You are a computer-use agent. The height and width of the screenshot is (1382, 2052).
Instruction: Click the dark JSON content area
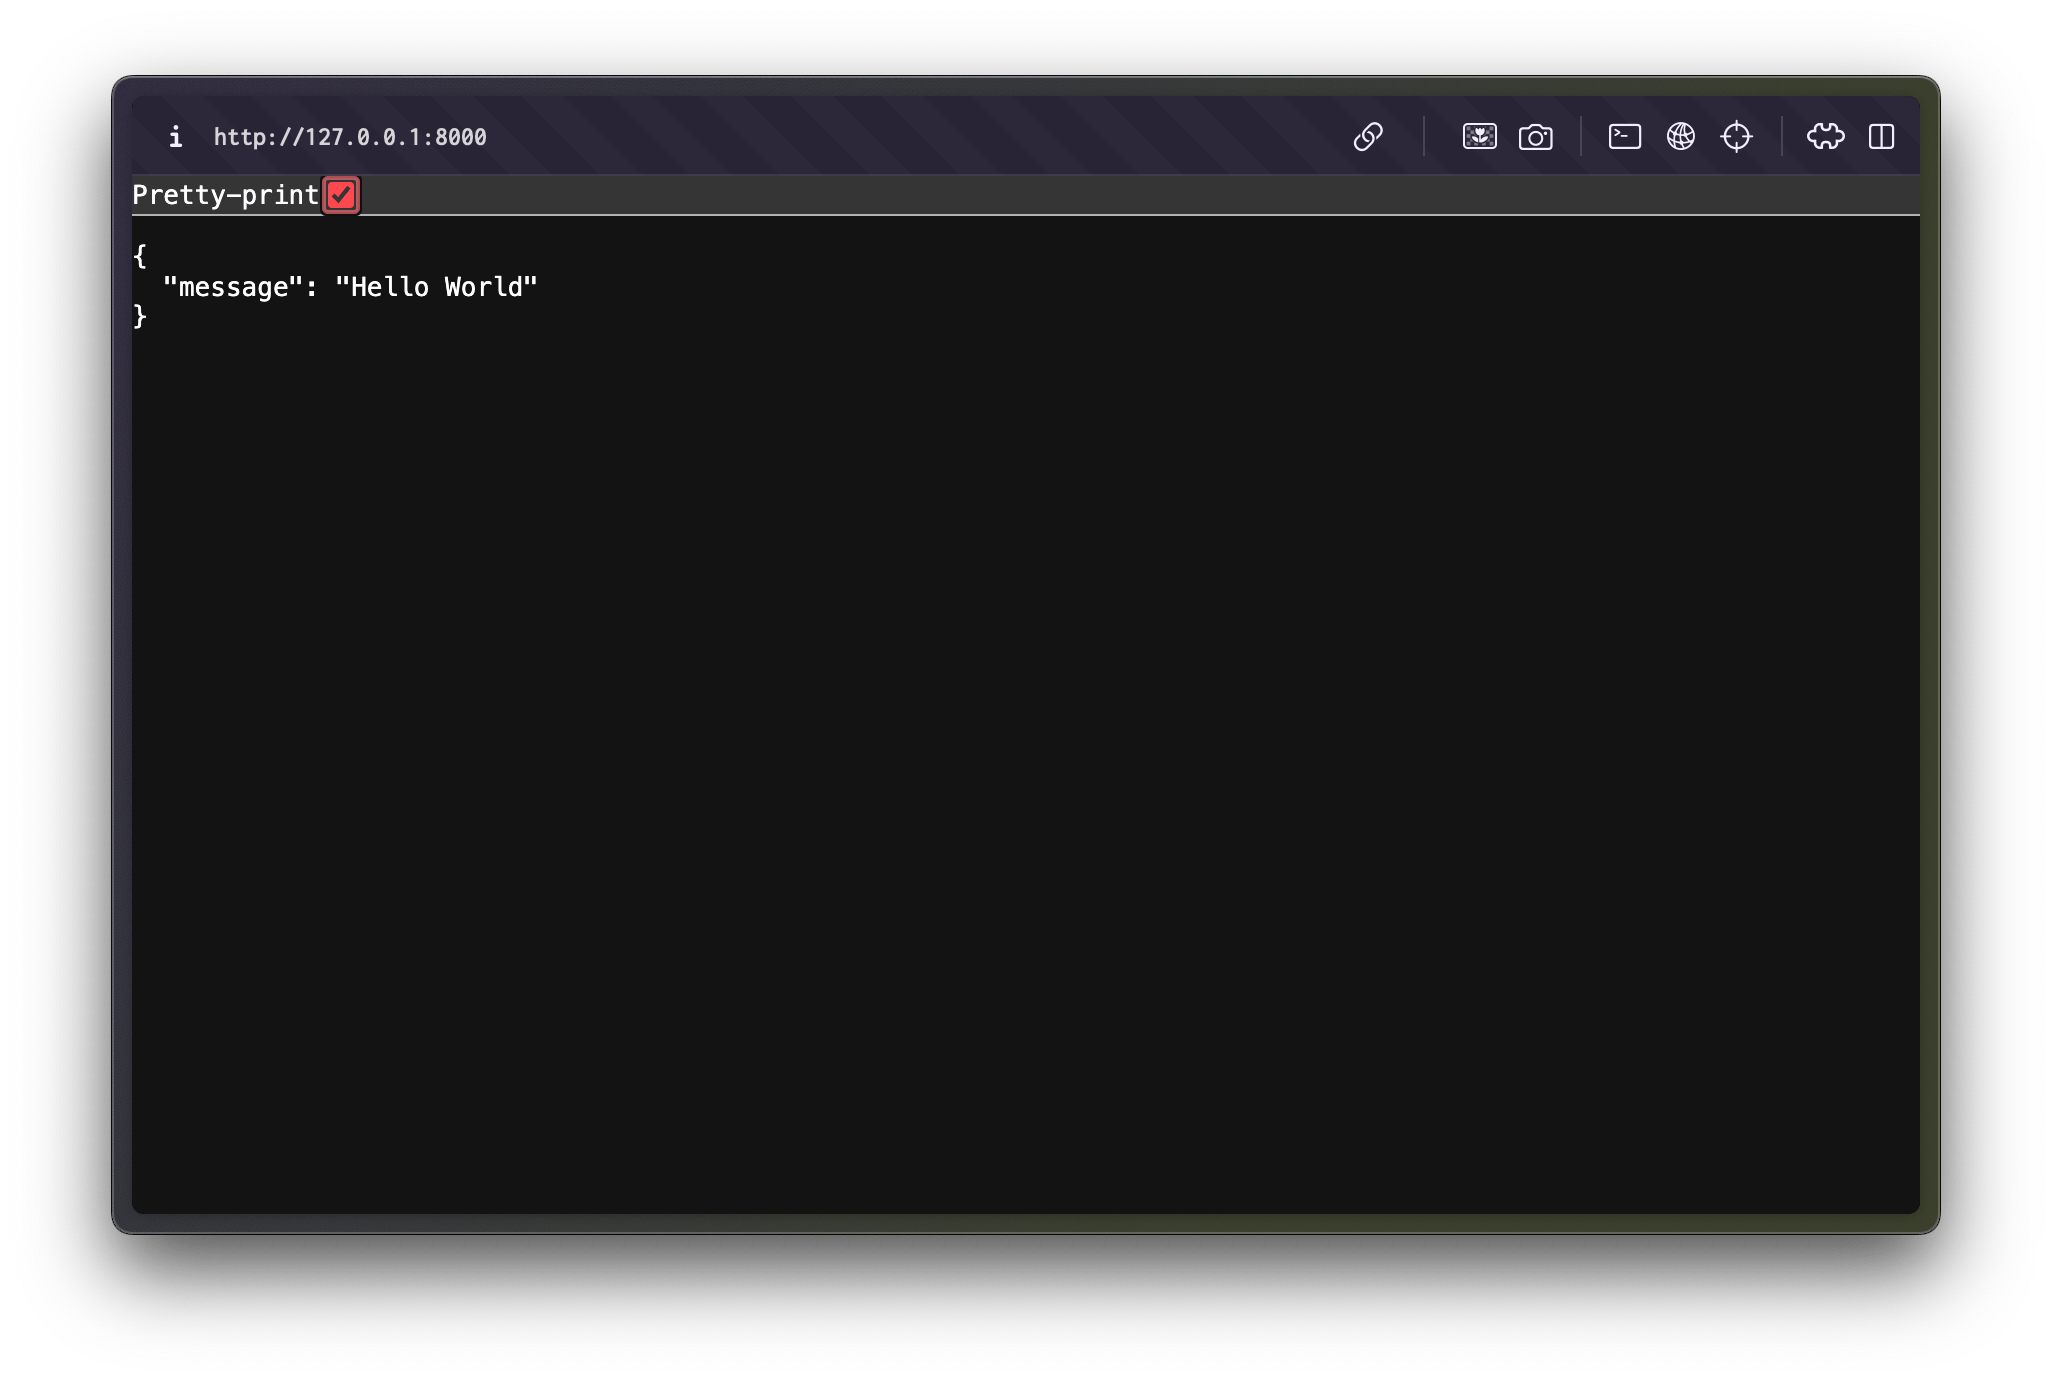[x=1000, y=700]
